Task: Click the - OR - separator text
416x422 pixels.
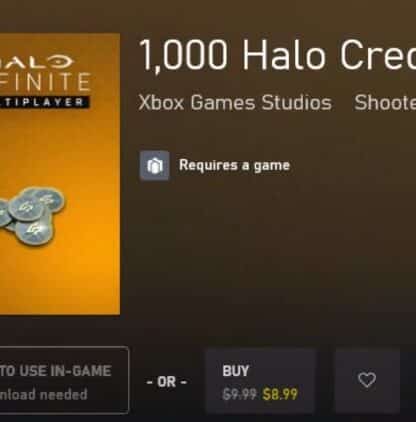Action: [167, 382]
